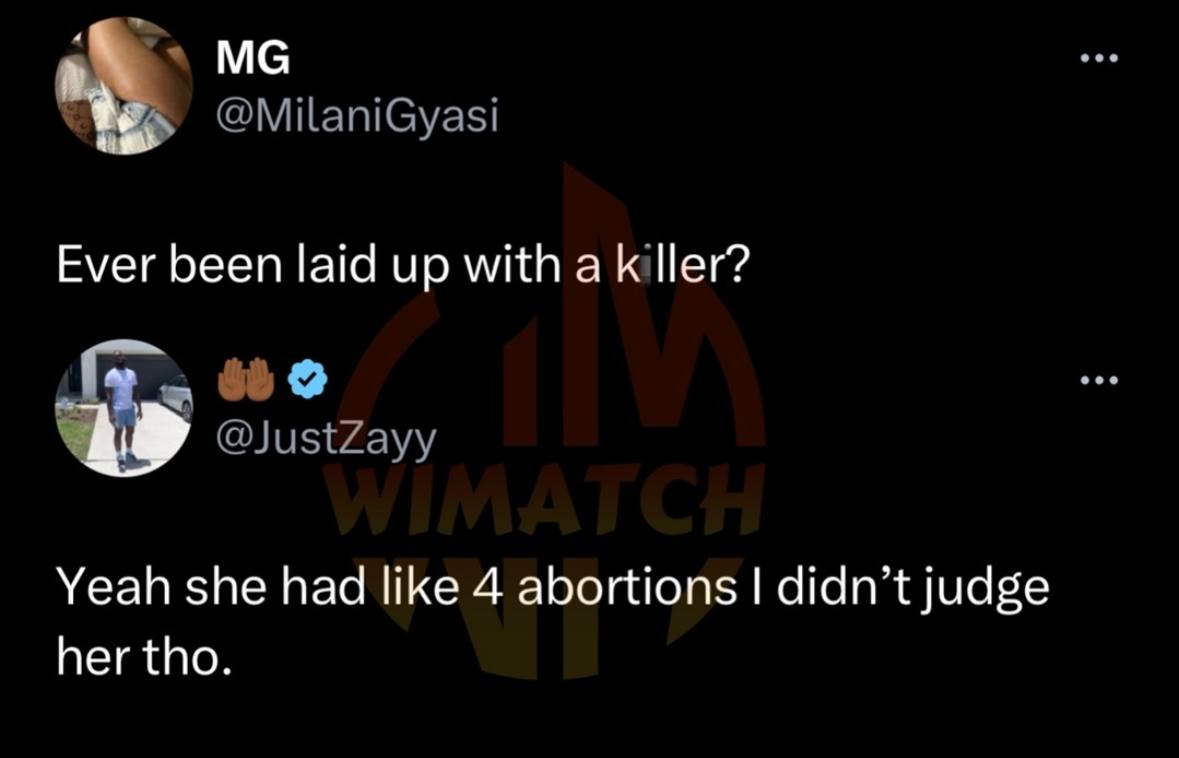Open the reply starting "Yeah she had like"
1179x758 pixels.
[x=552, y=587]
